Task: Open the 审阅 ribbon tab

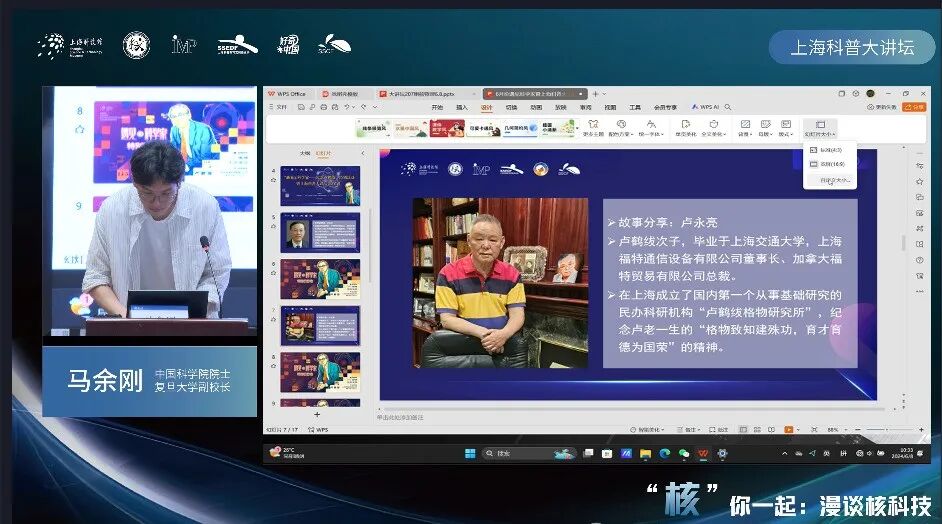Action: point(585,108)
